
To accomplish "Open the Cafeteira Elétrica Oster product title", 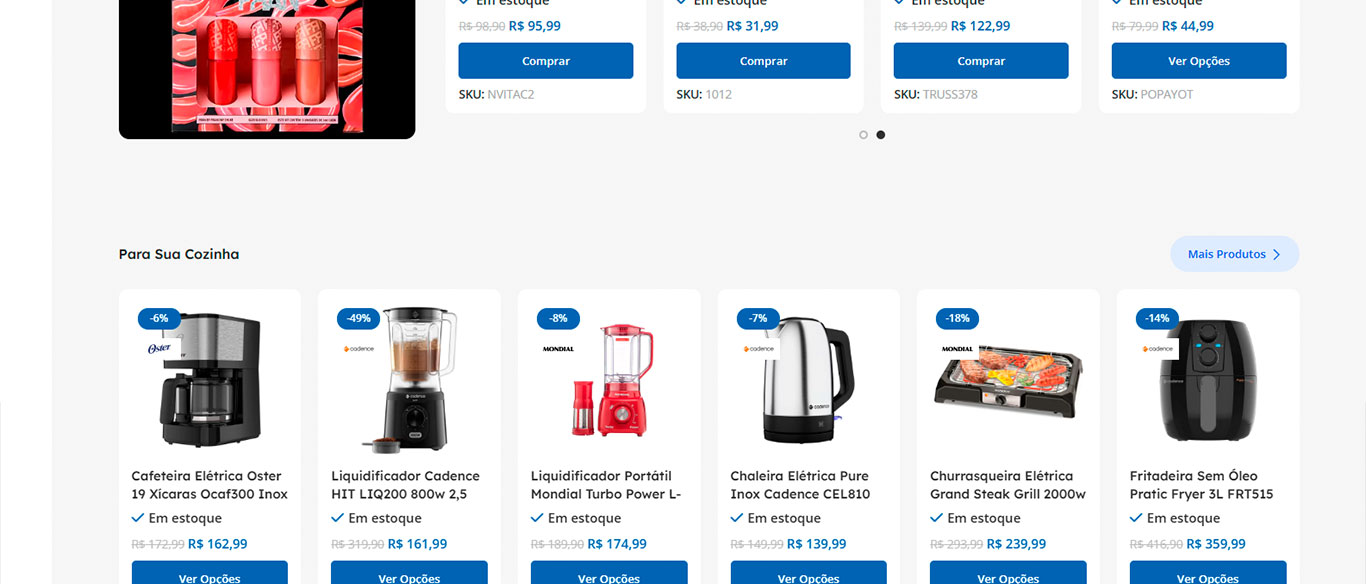I will [209, 485].
